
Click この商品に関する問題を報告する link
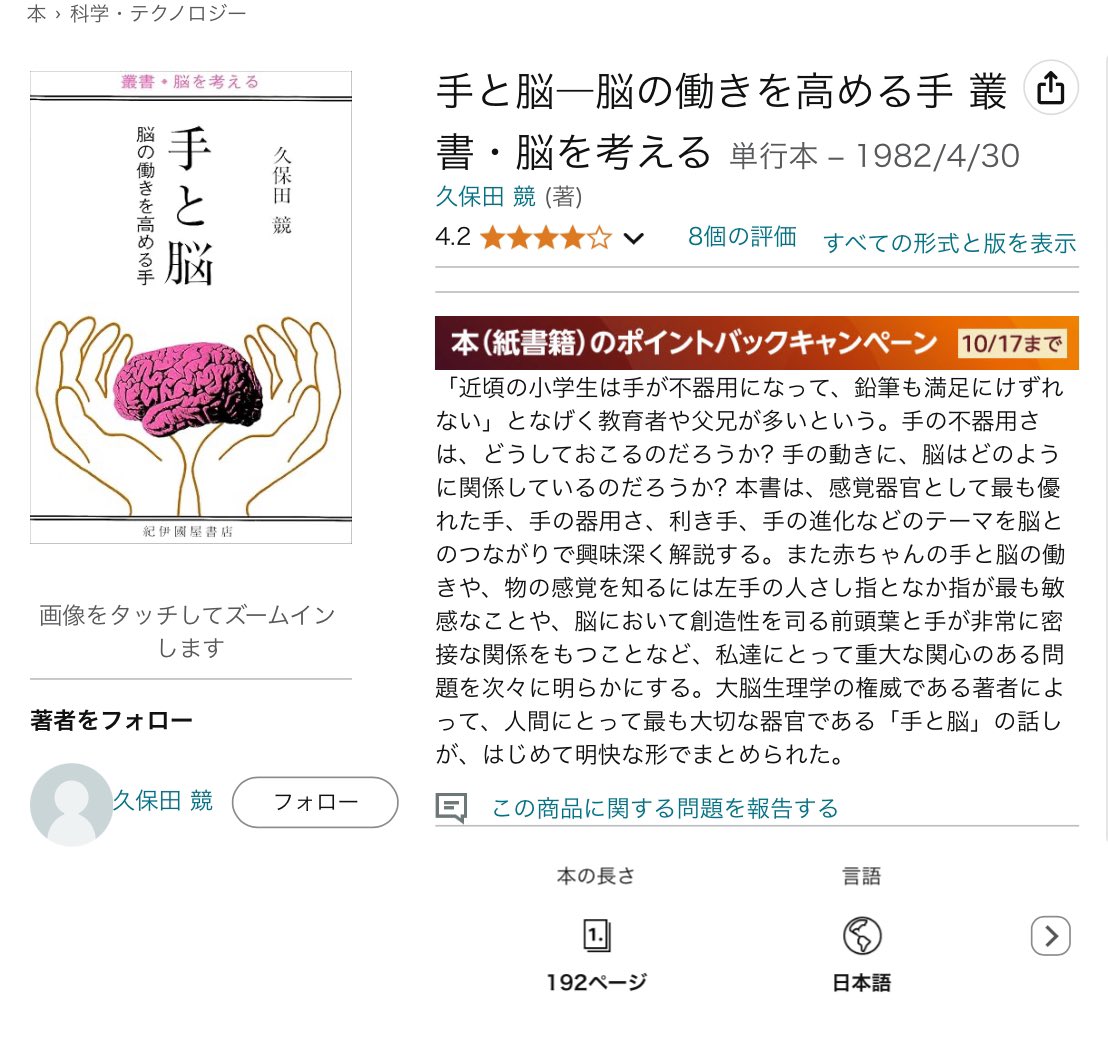664,807
